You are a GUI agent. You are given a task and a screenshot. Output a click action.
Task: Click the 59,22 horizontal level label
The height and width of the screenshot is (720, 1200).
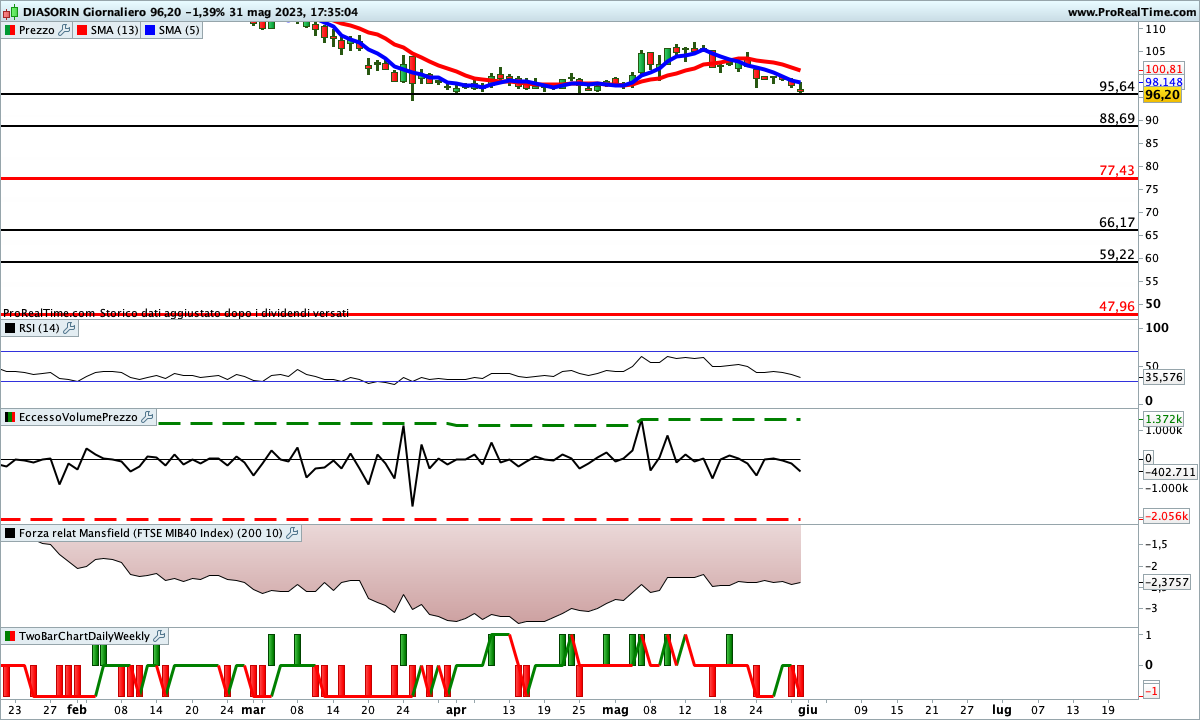(1117, 255)
